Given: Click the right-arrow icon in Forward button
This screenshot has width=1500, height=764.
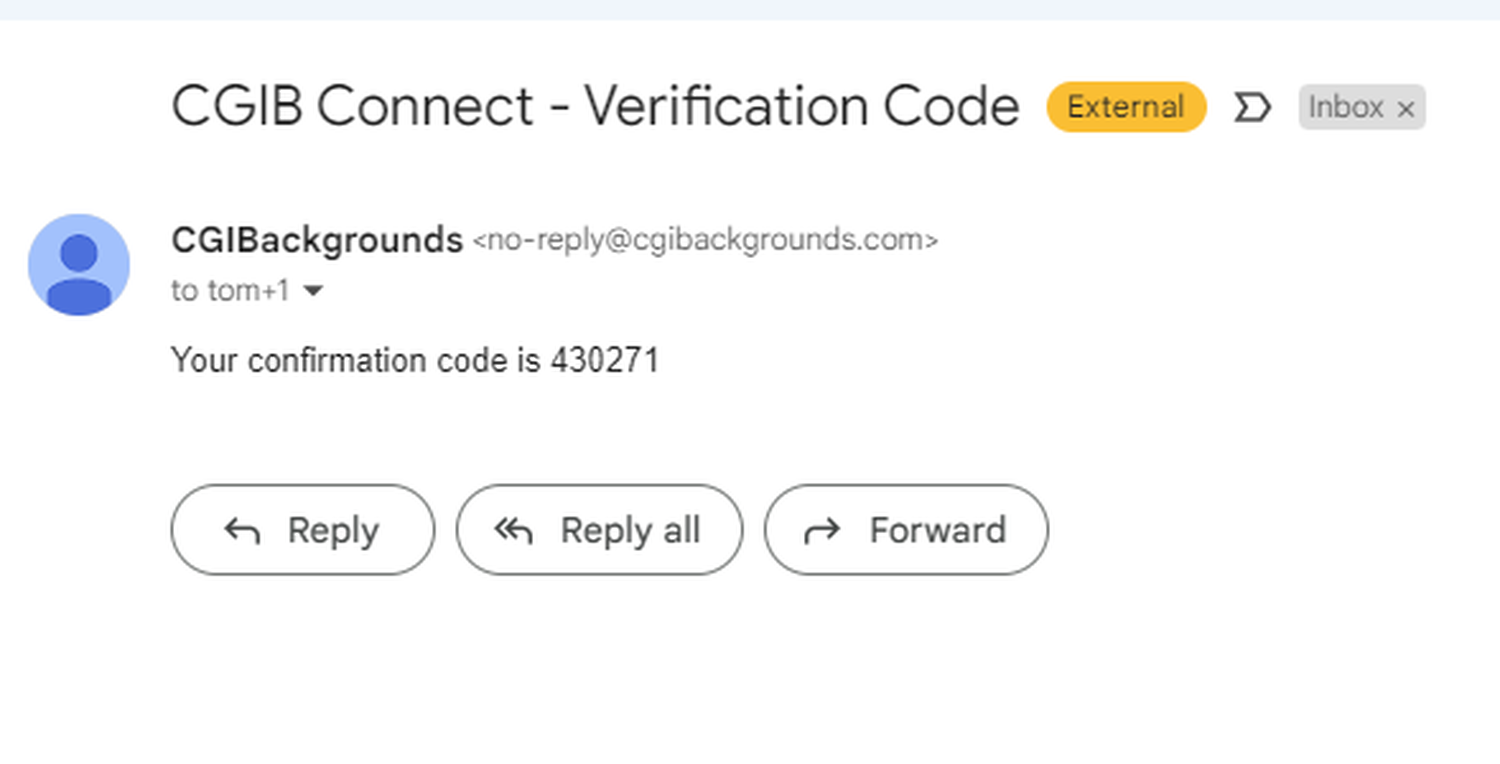Looking at the screenshot, I should click(822, 531).
